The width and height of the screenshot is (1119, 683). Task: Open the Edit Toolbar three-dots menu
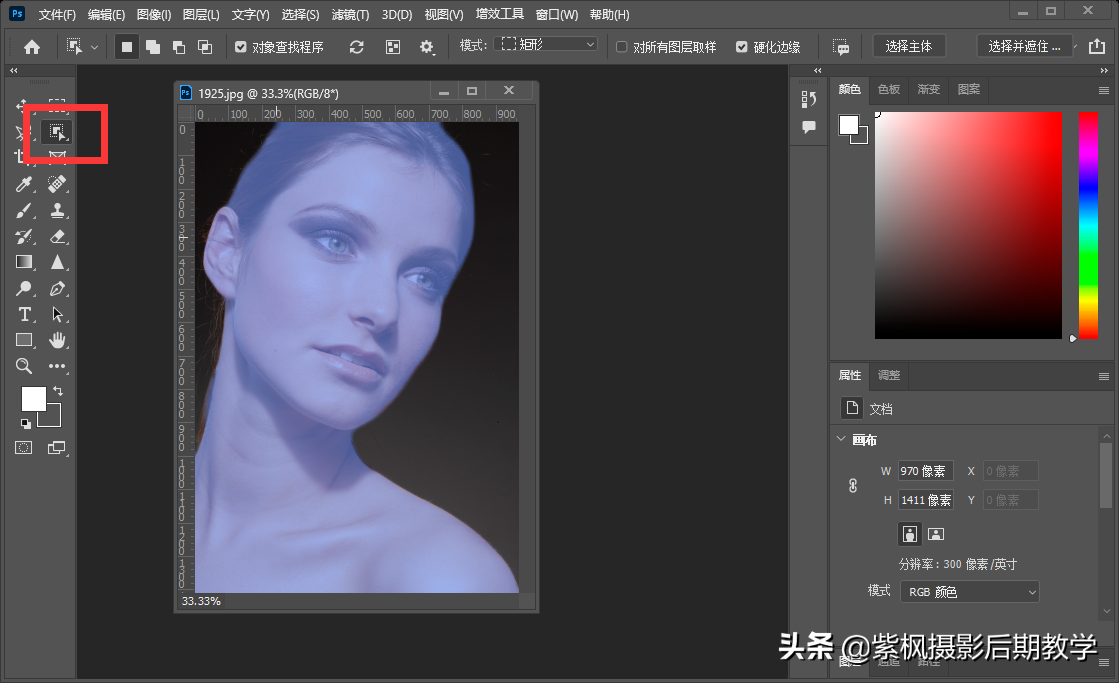(x=57, y=366)
